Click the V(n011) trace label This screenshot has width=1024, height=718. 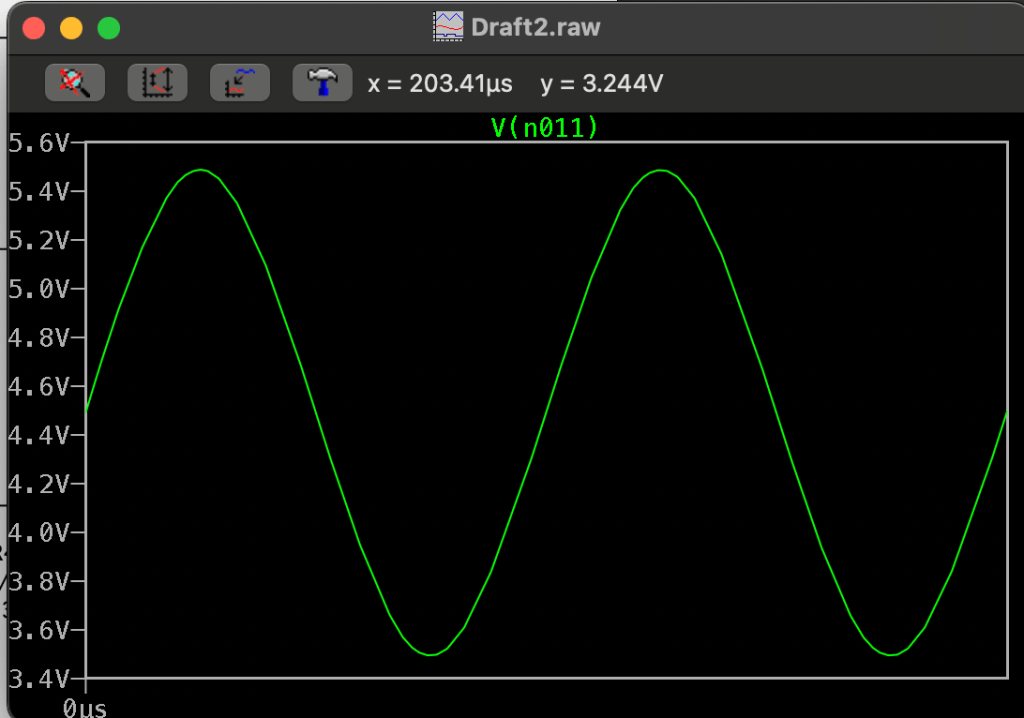coord(544,127)
